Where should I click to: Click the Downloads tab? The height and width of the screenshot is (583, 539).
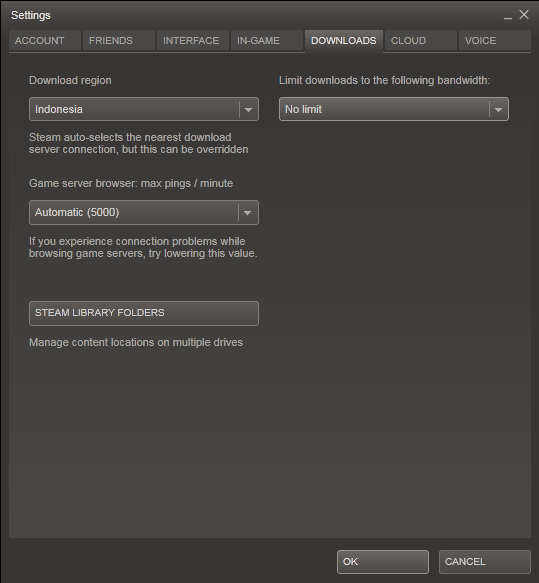(344, 41)
